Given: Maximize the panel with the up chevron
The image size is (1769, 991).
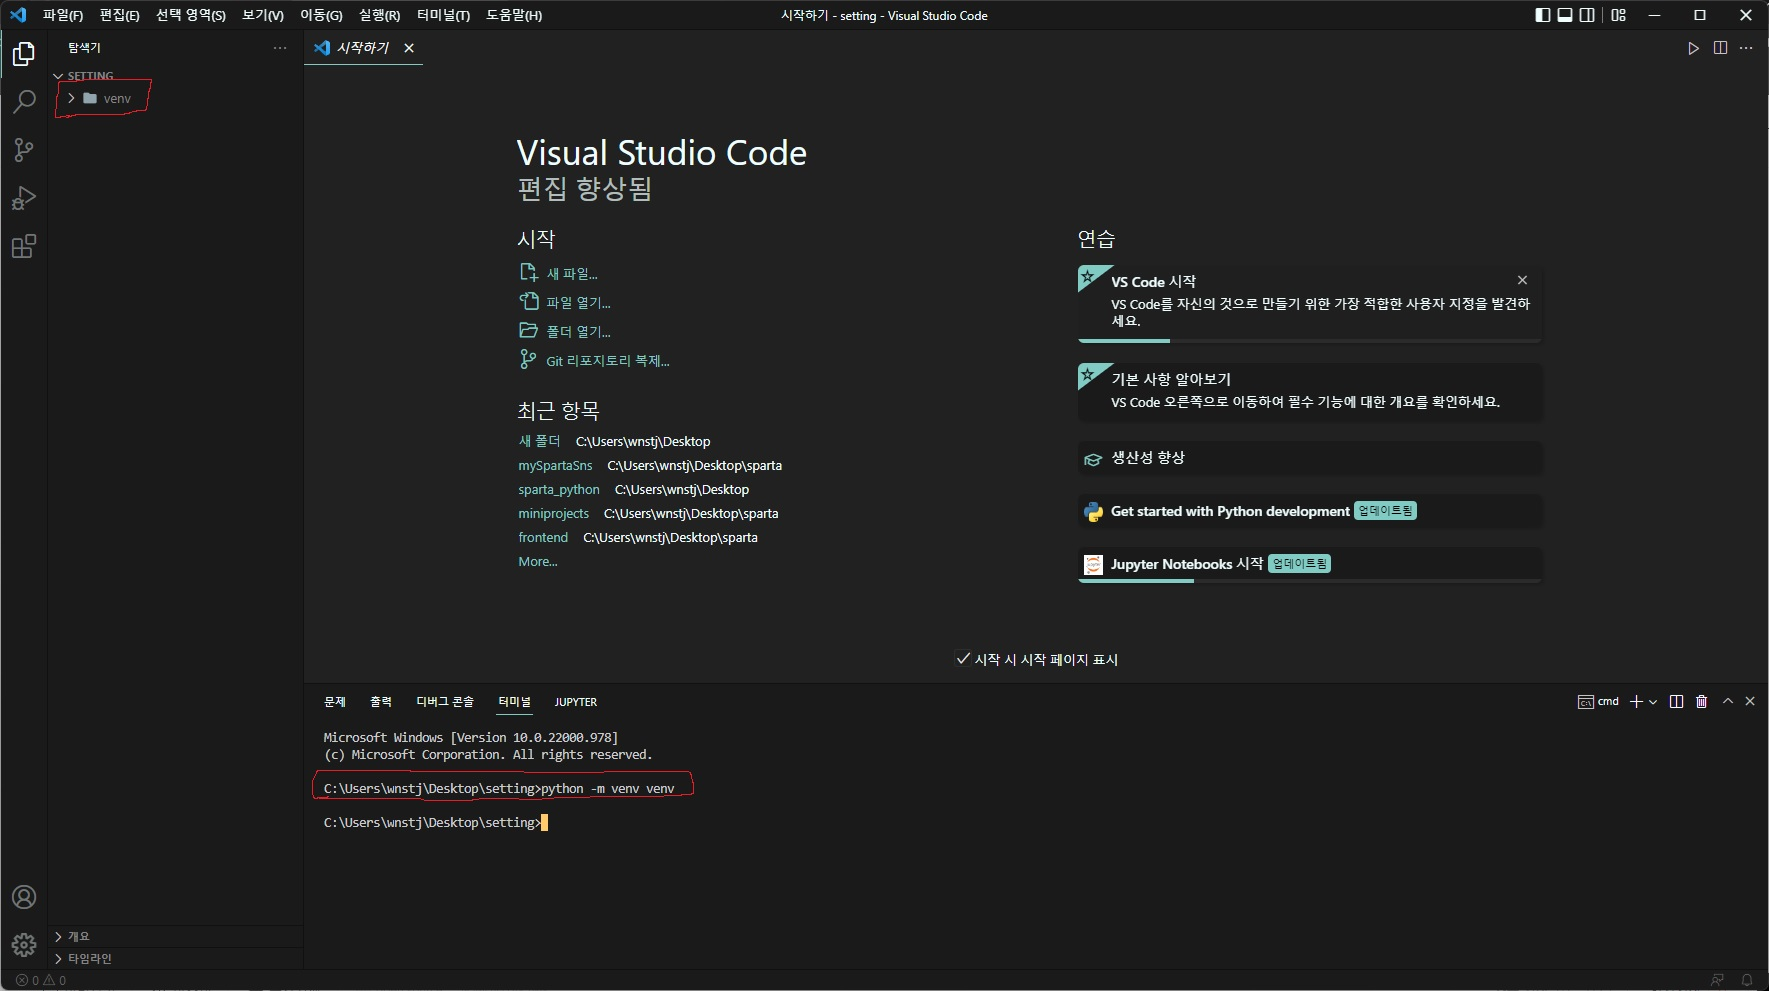Looking at the screenshot, I should point(1728,702).
